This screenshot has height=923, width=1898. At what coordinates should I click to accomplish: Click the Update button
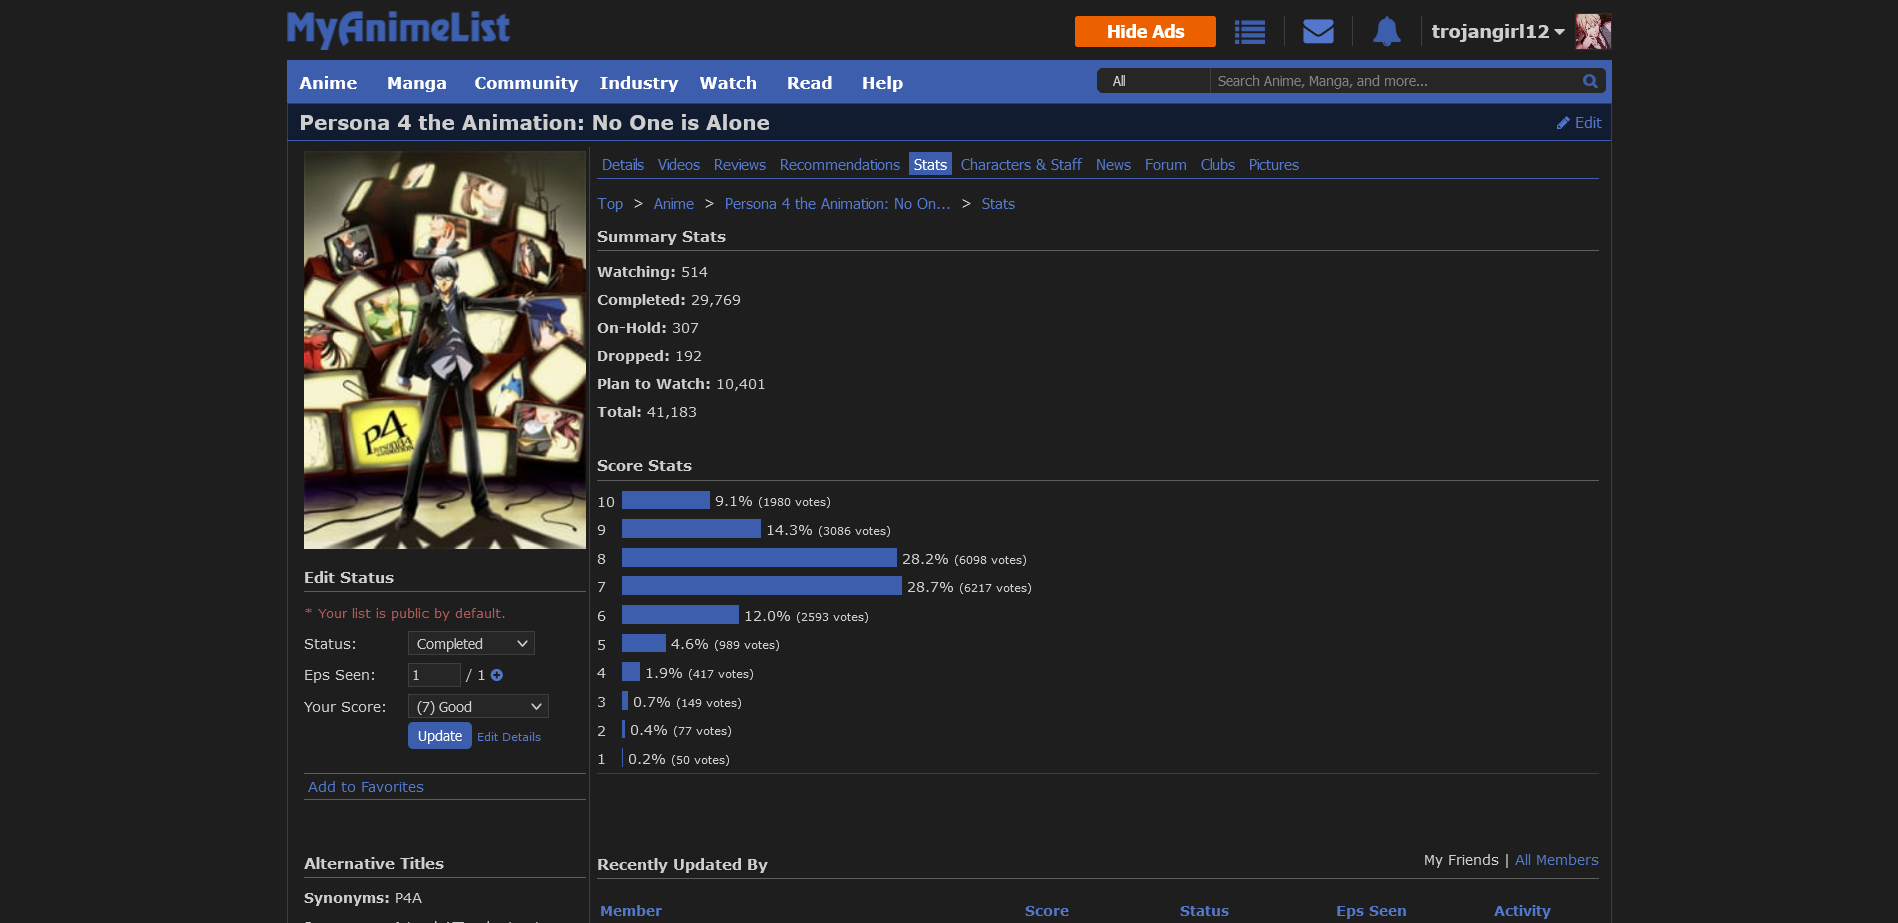[440, 736]
